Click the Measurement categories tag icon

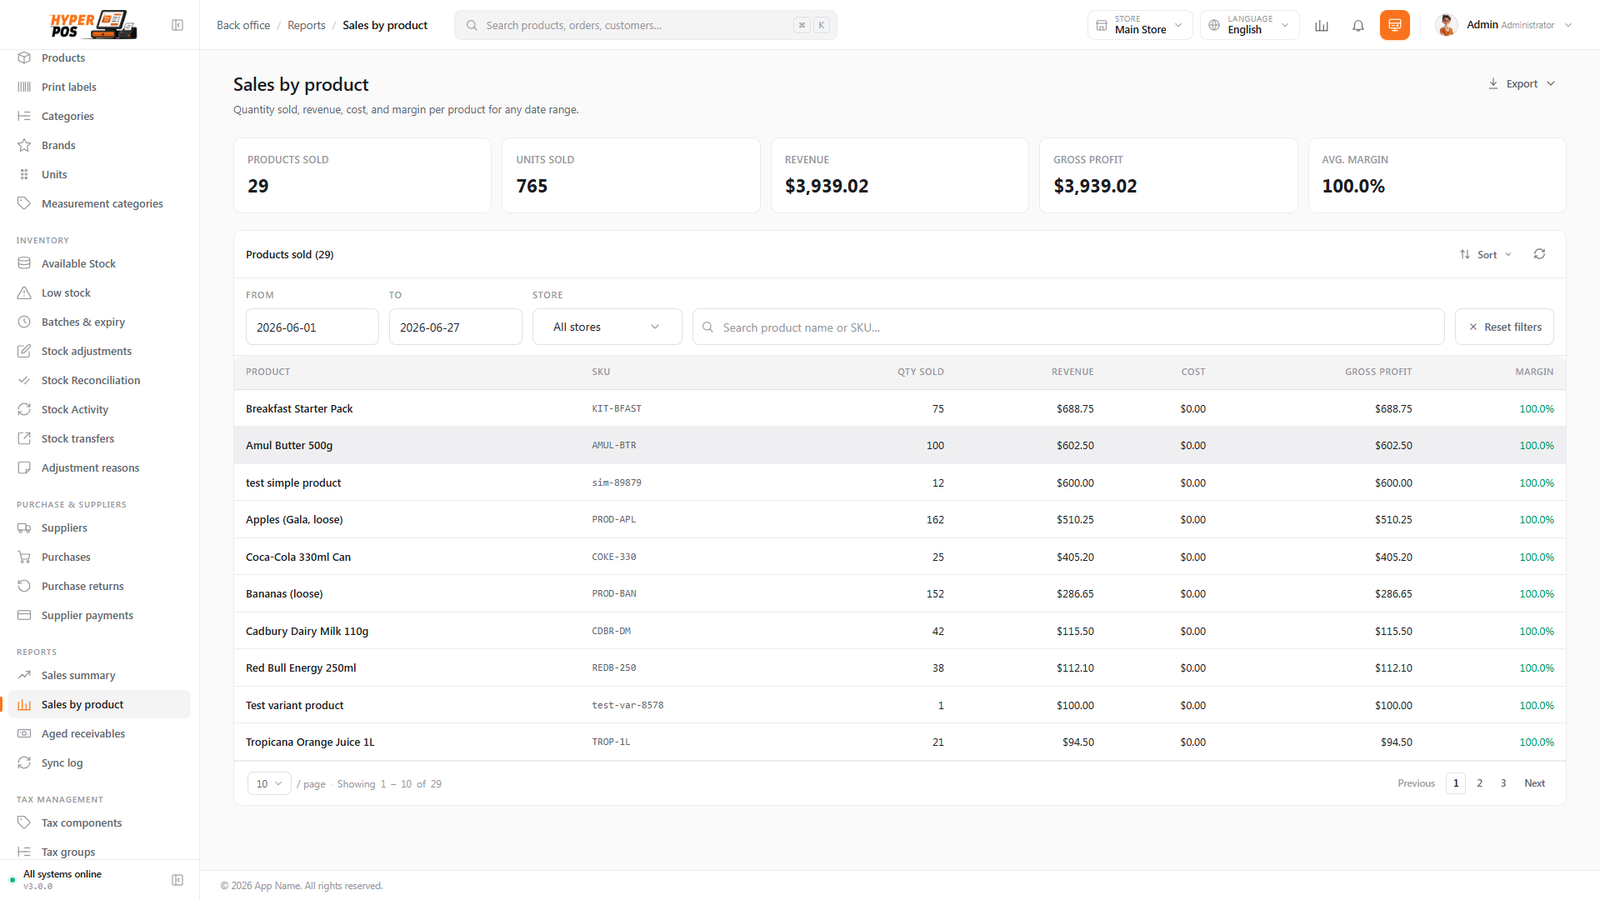pos(24,203)
